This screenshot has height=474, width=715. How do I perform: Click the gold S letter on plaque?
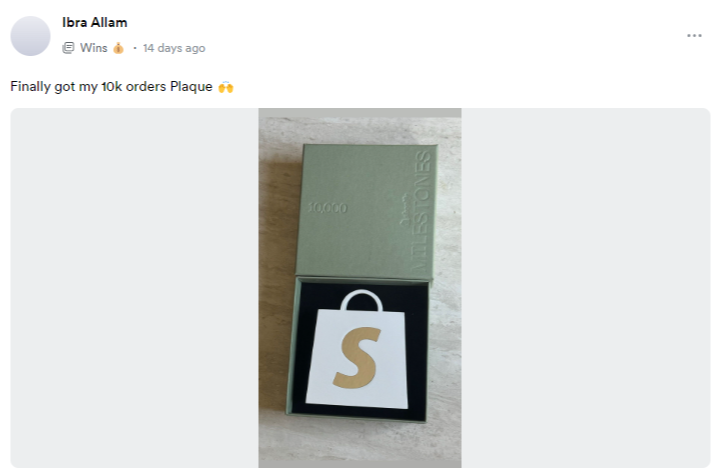point(357,357)
